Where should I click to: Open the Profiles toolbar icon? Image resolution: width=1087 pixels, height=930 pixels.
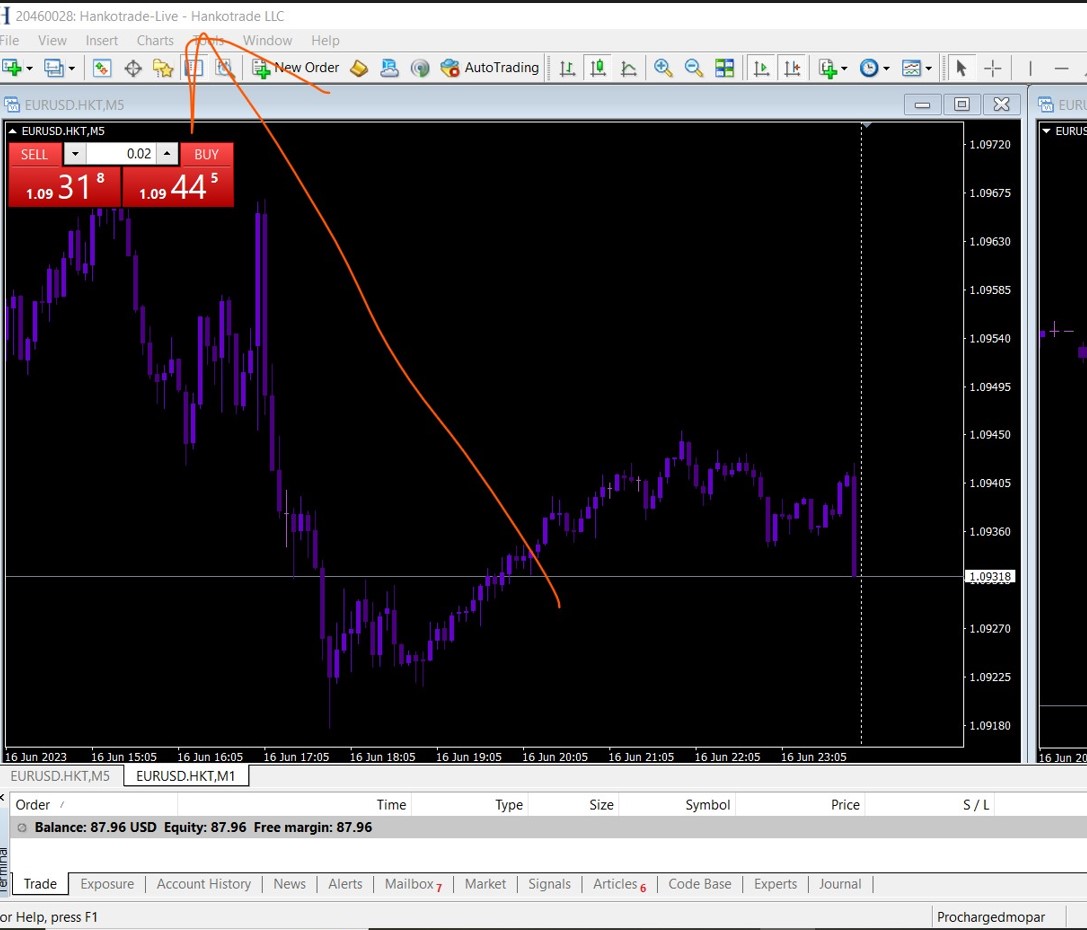(x=53, y=68)
